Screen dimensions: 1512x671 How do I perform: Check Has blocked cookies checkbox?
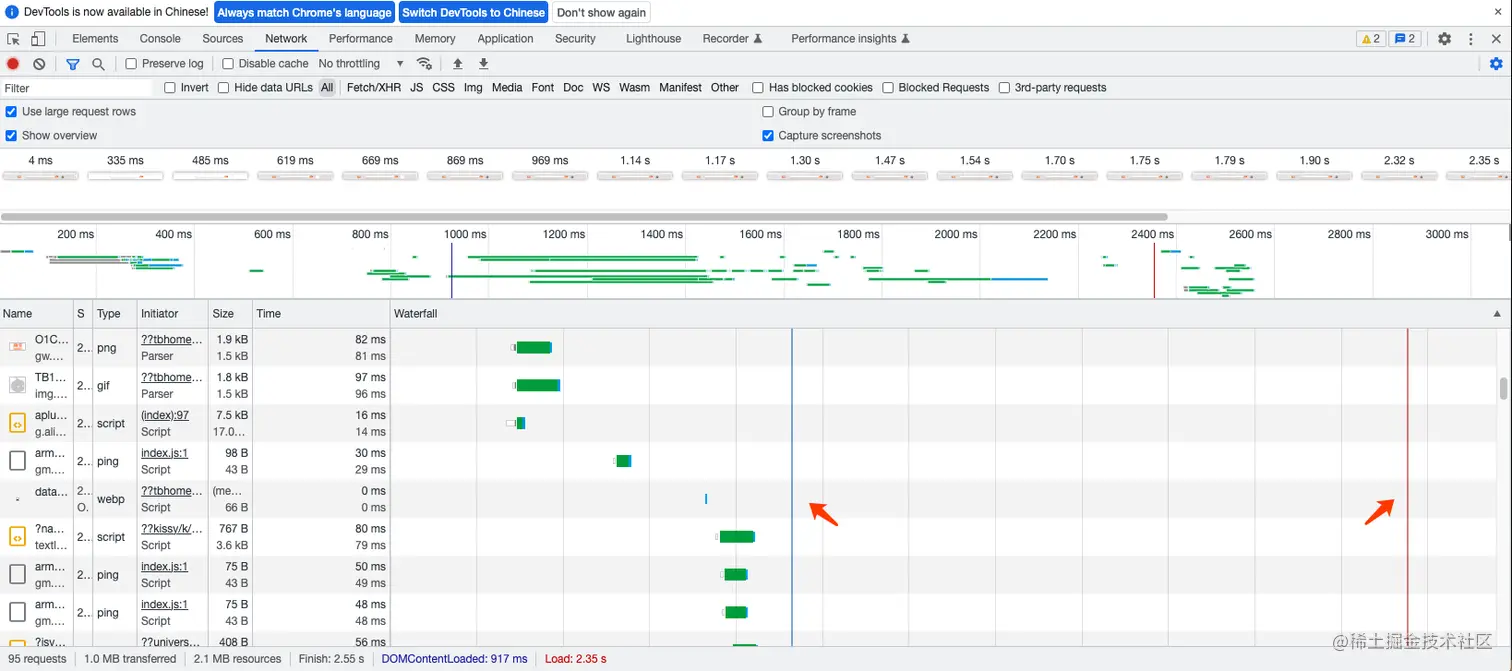(x=758, y=88)
